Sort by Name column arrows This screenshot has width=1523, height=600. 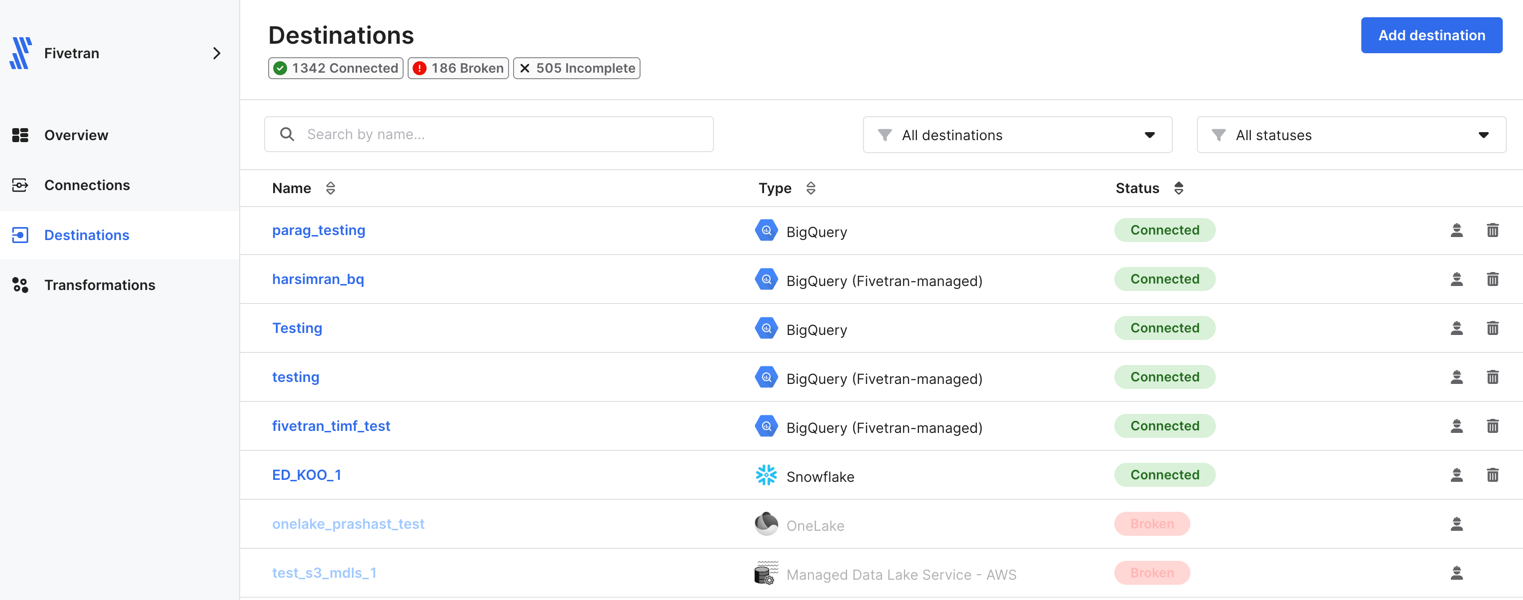click(331, 188)
